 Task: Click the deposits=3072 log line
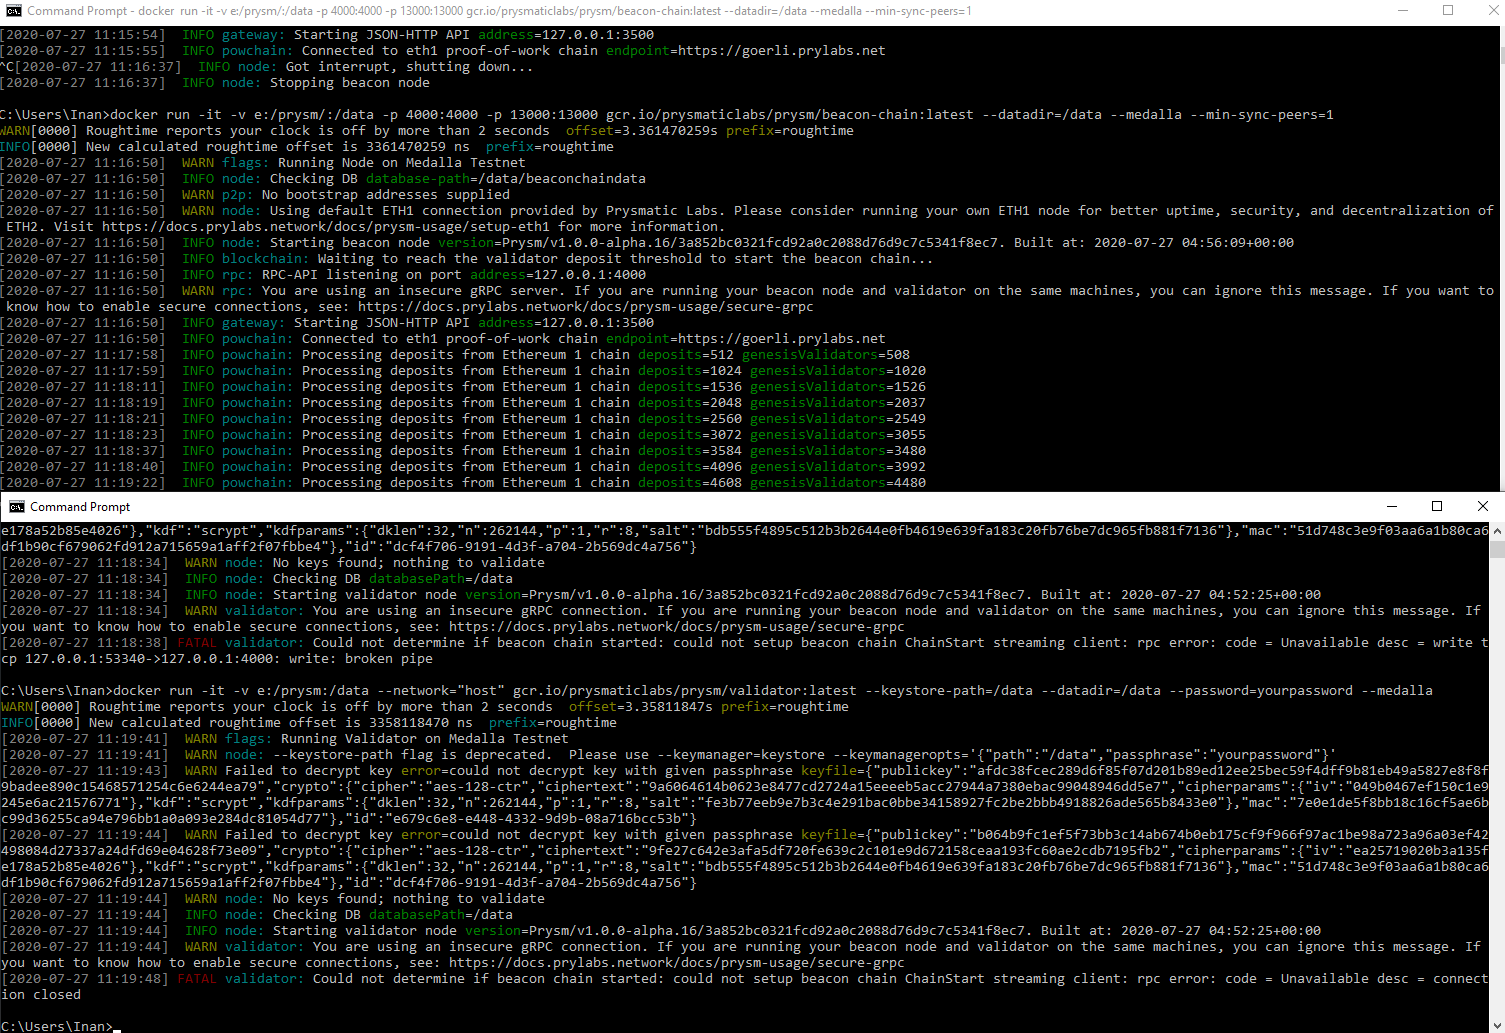click(463, 435)
